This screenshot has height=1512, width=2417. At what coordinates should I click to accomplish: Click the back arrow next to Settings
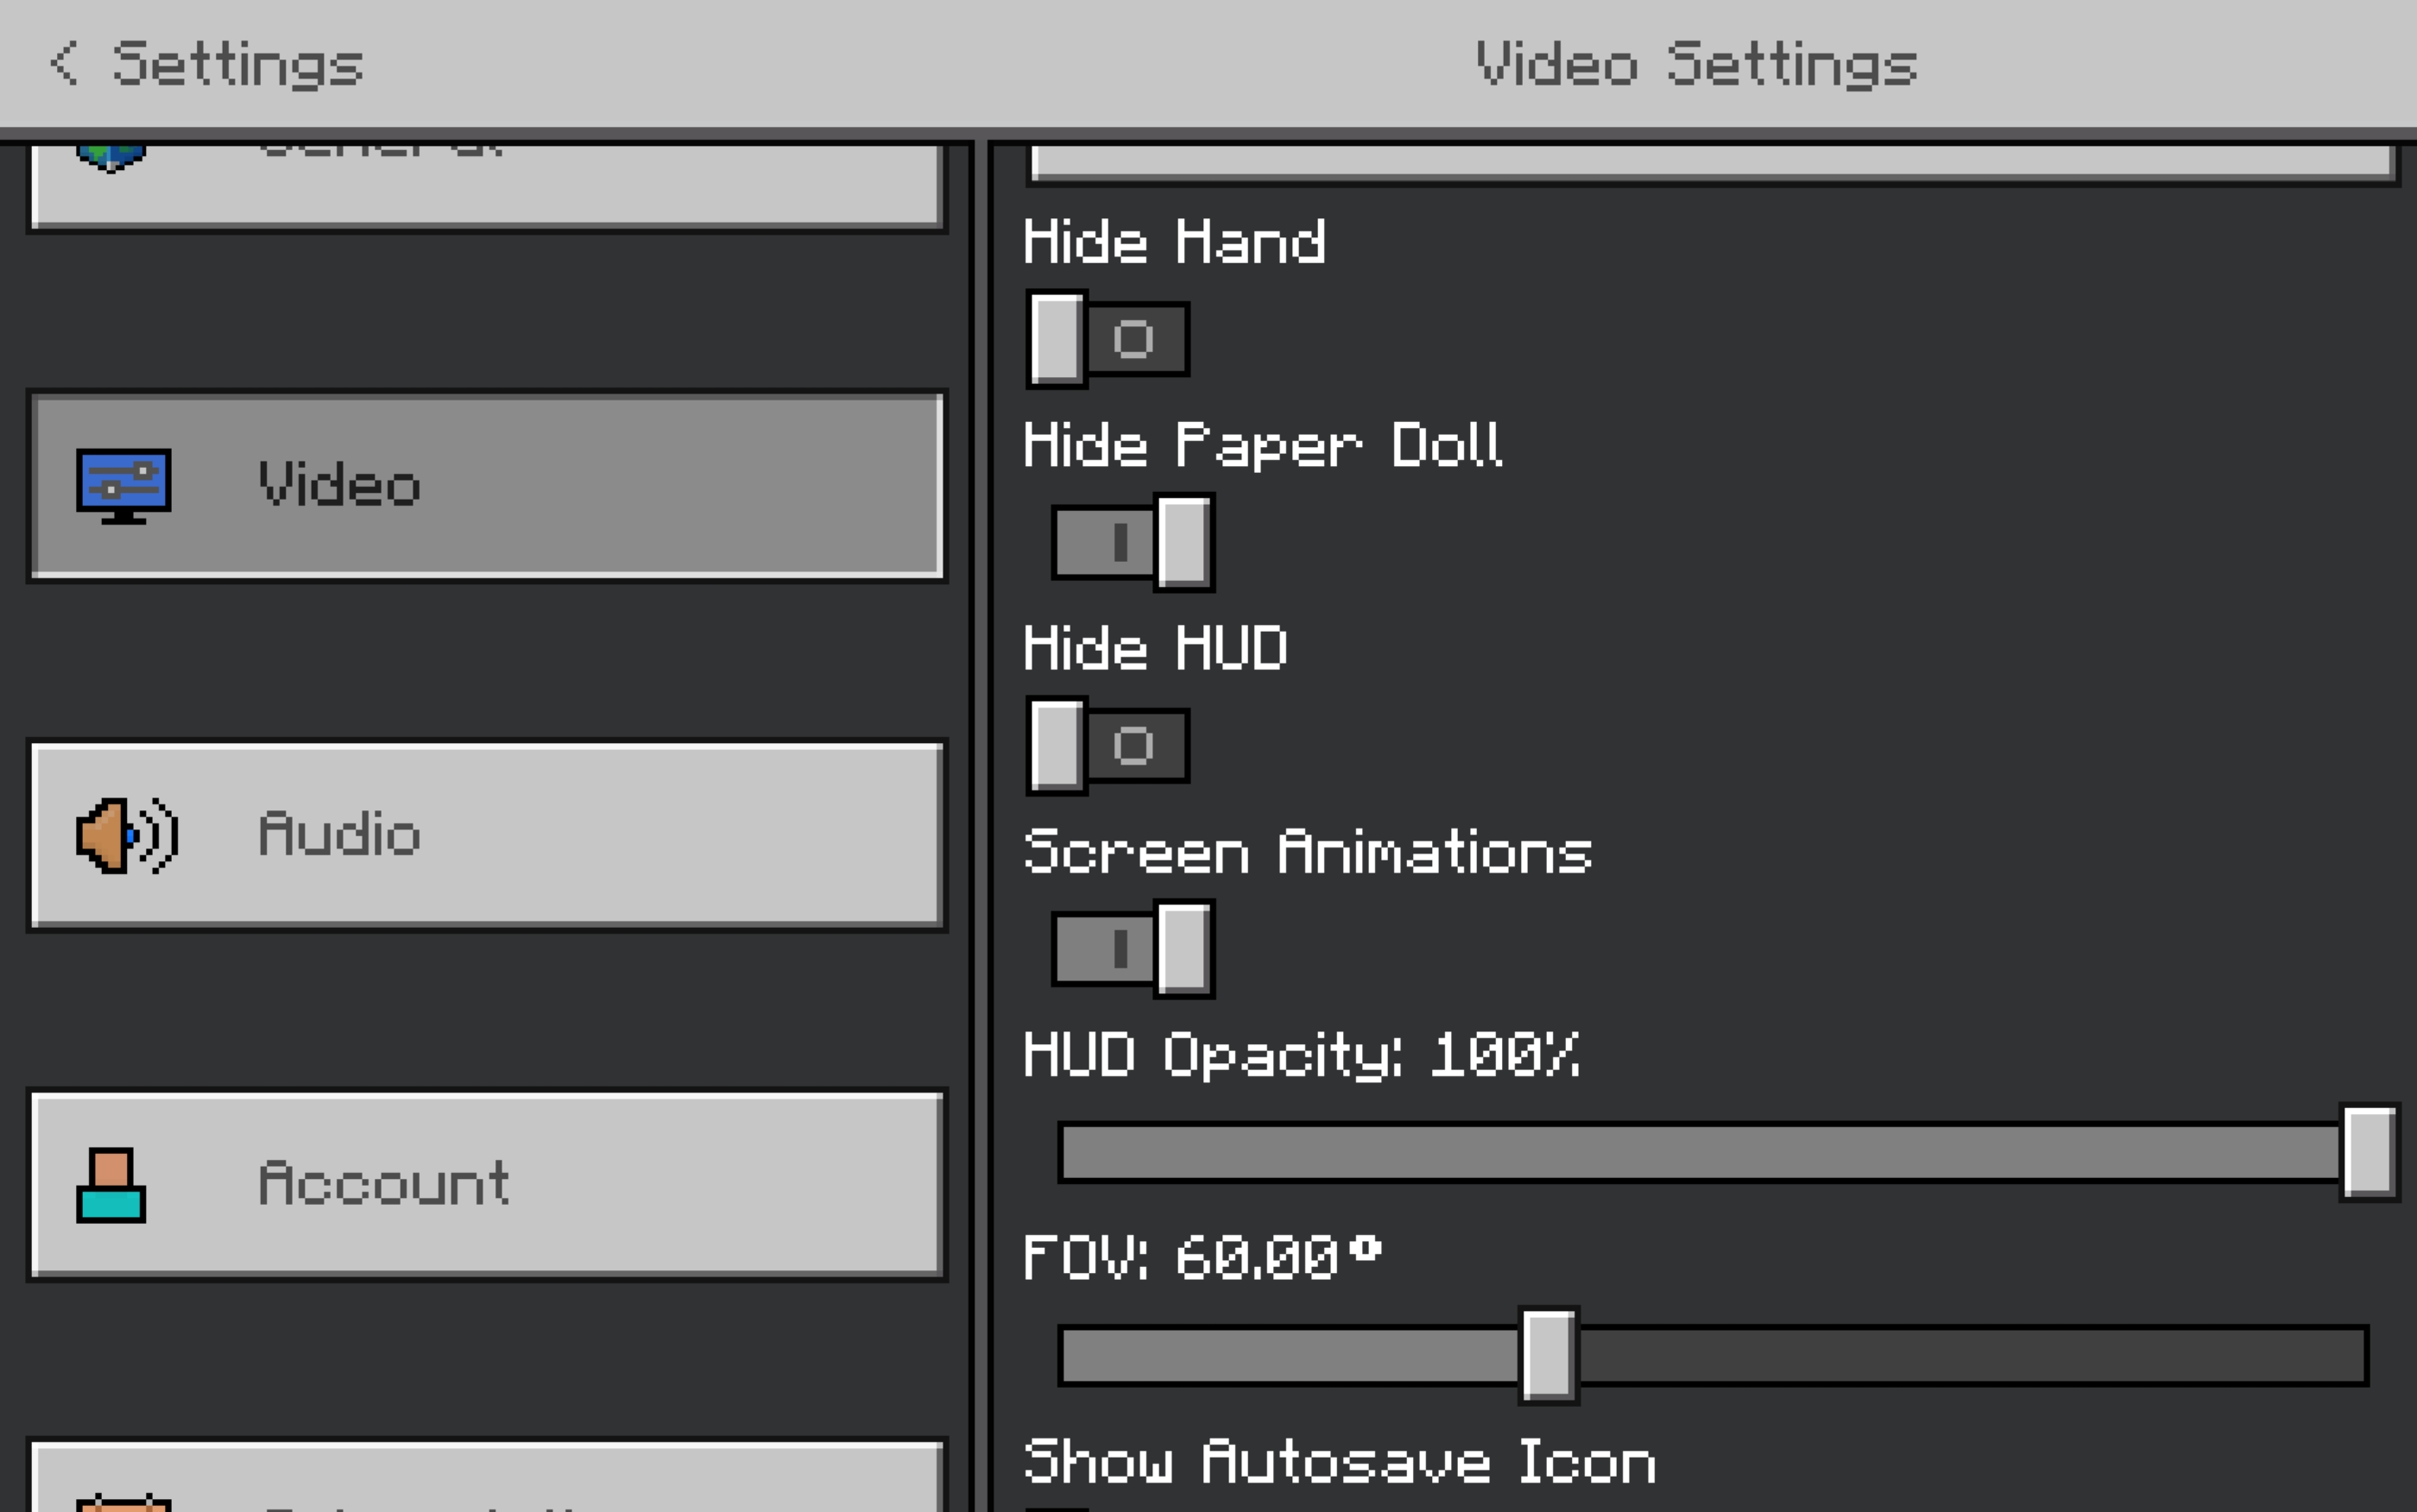click(x=64, y=64)
